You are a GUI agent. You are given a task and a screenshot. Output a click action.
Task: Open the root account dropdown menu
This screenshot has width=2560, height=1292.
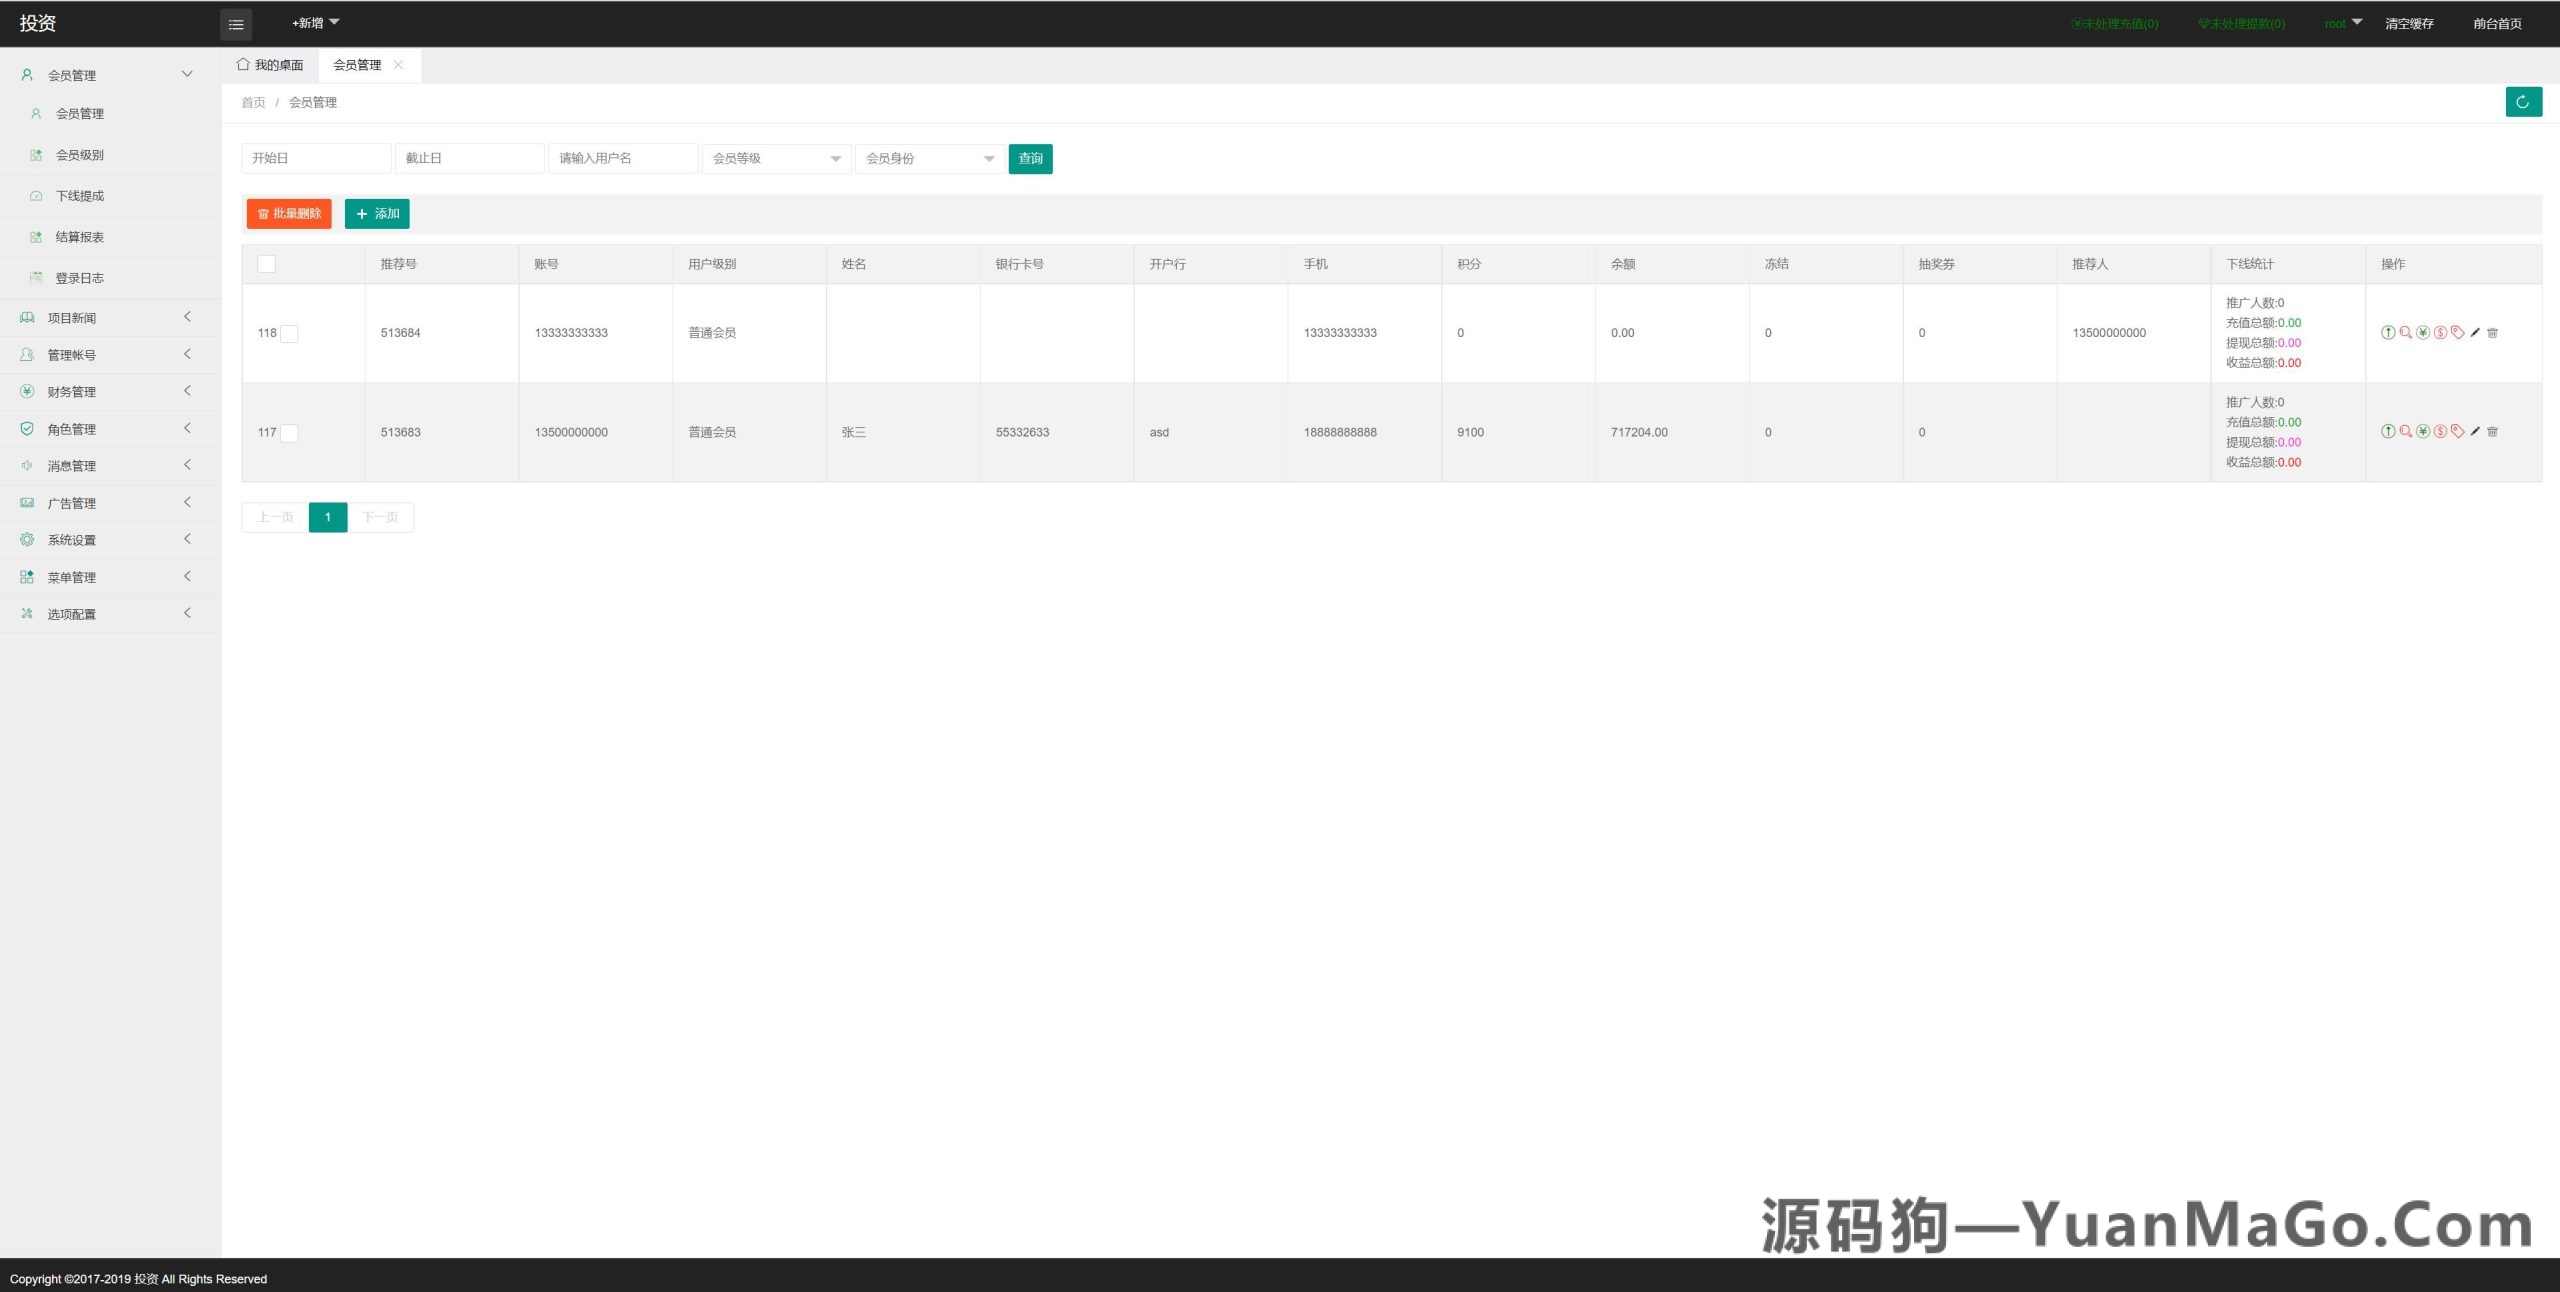tap(2342, 22)
